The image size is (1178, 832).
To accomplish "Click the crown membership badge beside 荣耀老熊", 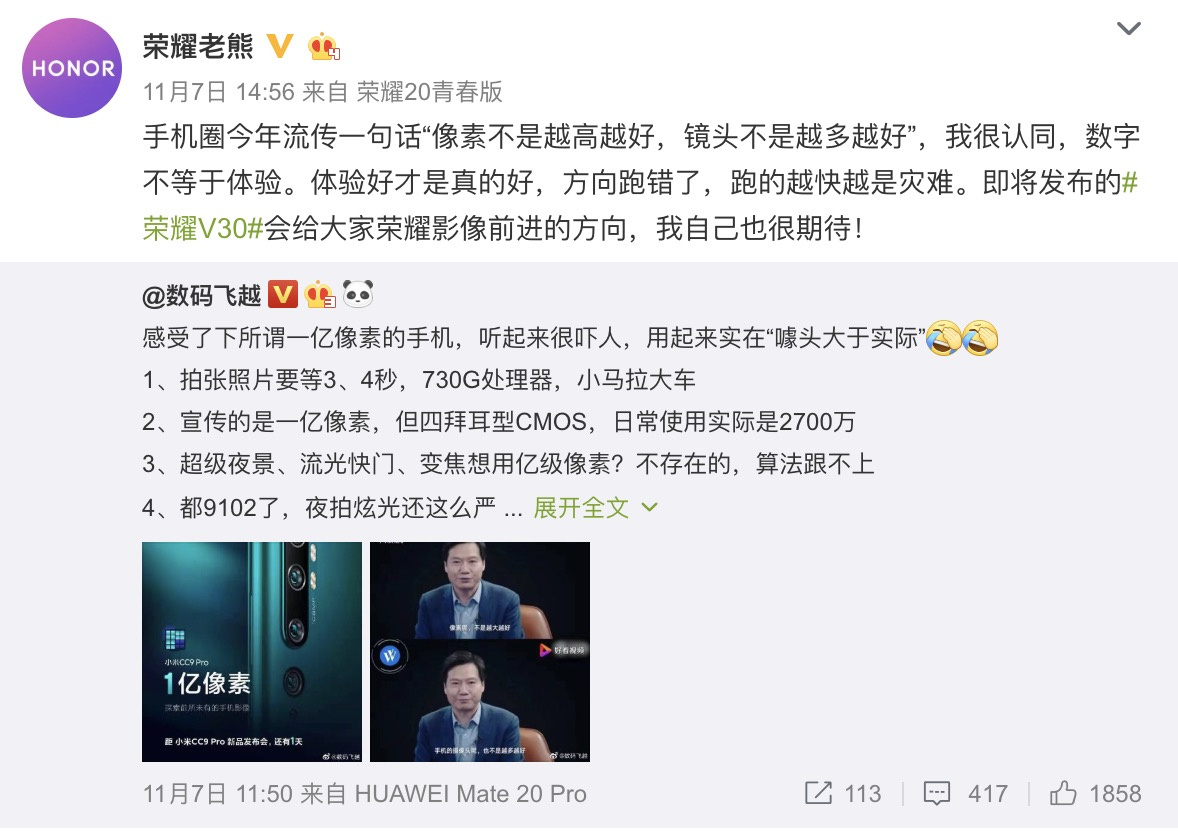I will tap(324, 47).
